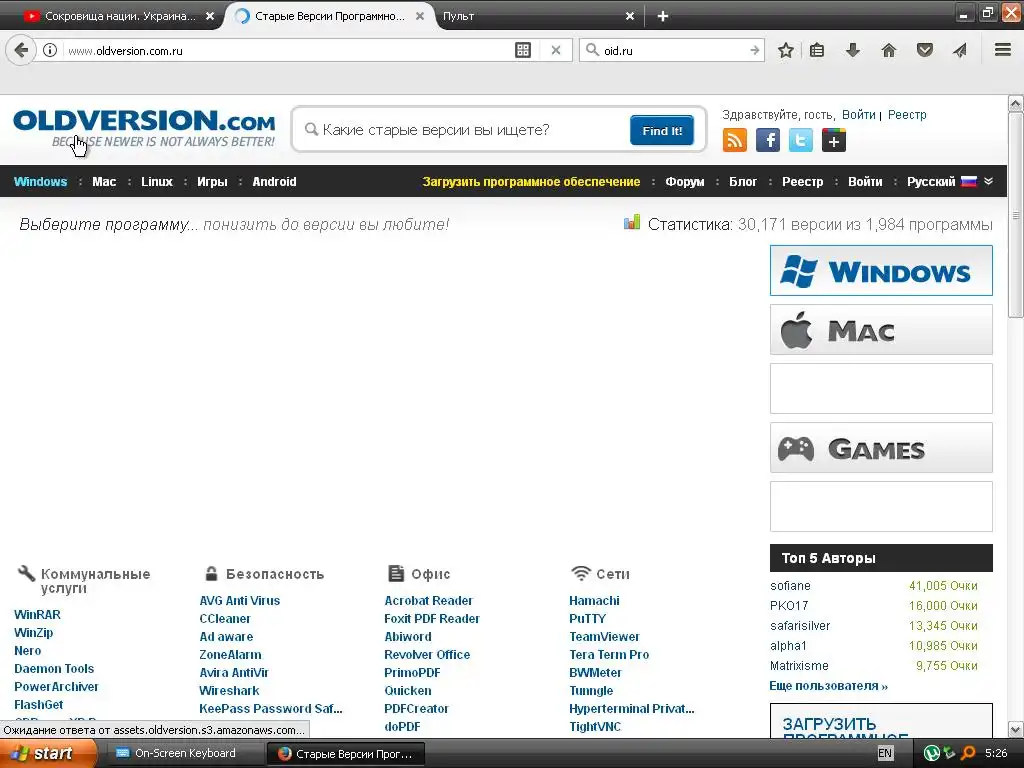The width and height of the screenshot is (1024, 768).
Task: Click the Windows platform banner
Action: 881,270
